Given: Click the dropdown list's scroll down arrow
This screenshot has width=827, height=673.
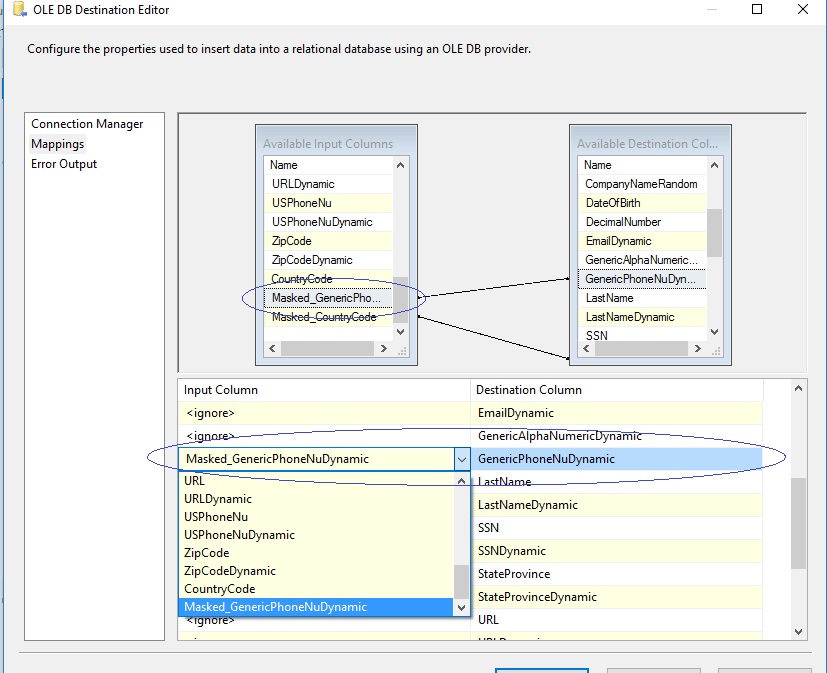Looking at the screenshot, I should coord(461,608).
